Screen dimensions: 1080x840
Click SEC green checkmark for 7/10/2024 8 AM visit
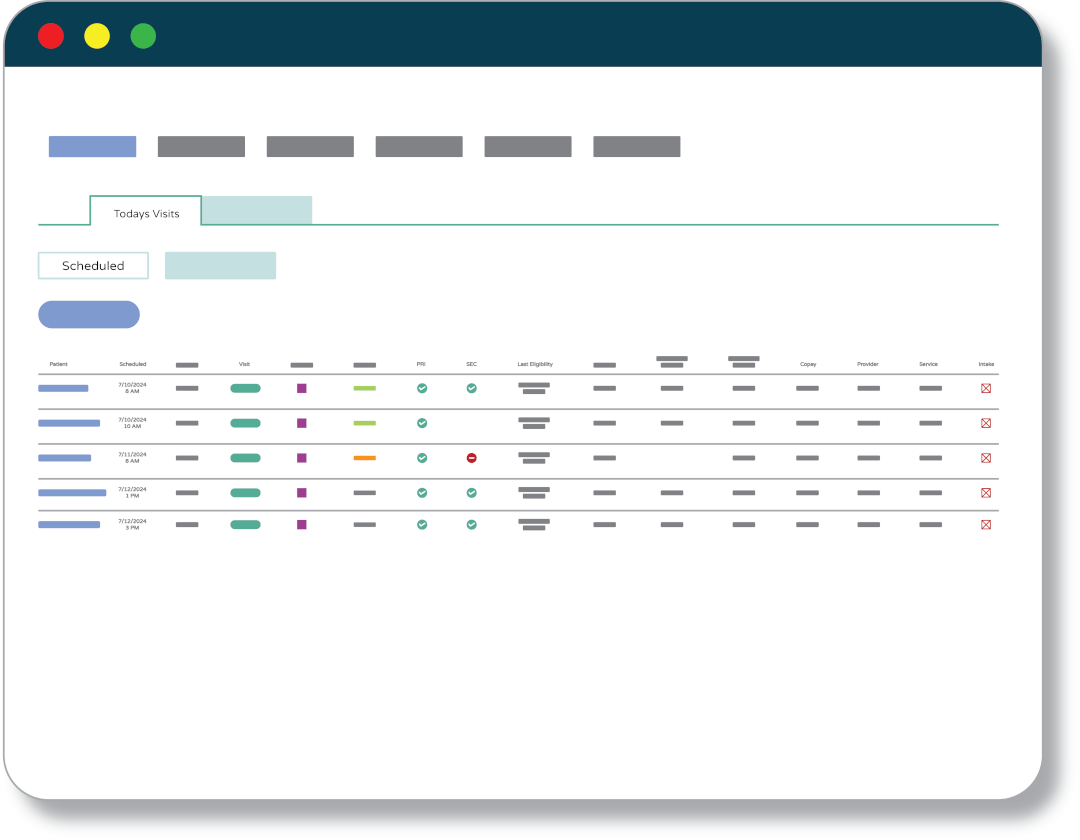(471, 388)
